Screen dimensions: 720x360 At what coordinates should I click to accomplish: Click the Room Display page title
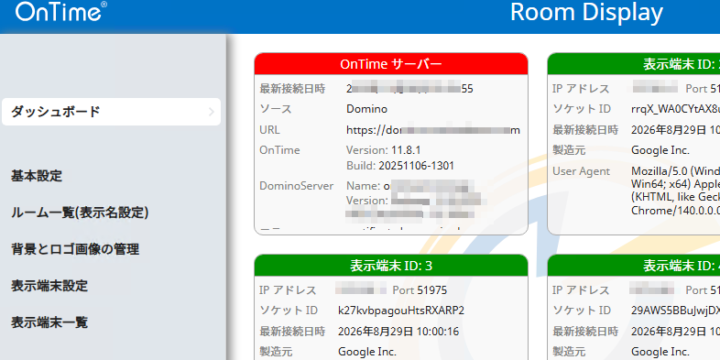[586, 12]
